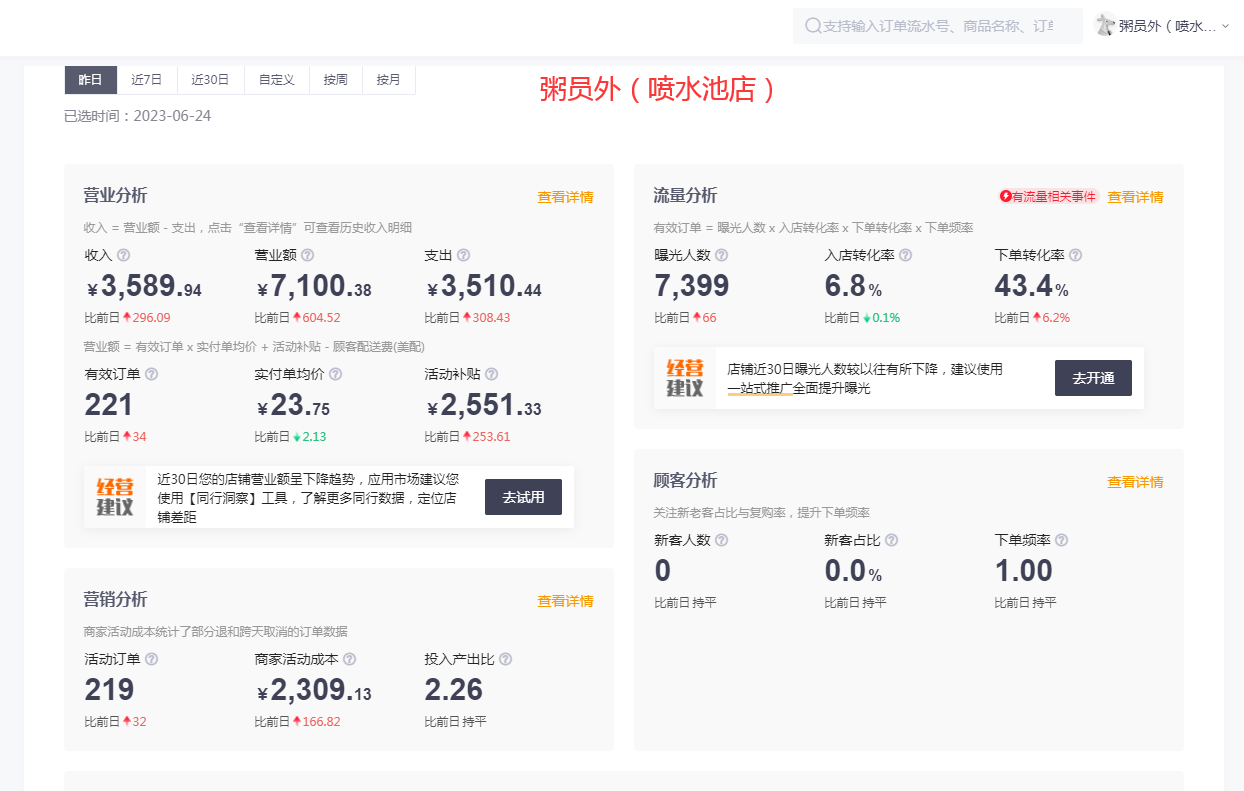Click help icon next to 实付单均价
This screenshot has height=791, width=1244.
click(336, 374)
